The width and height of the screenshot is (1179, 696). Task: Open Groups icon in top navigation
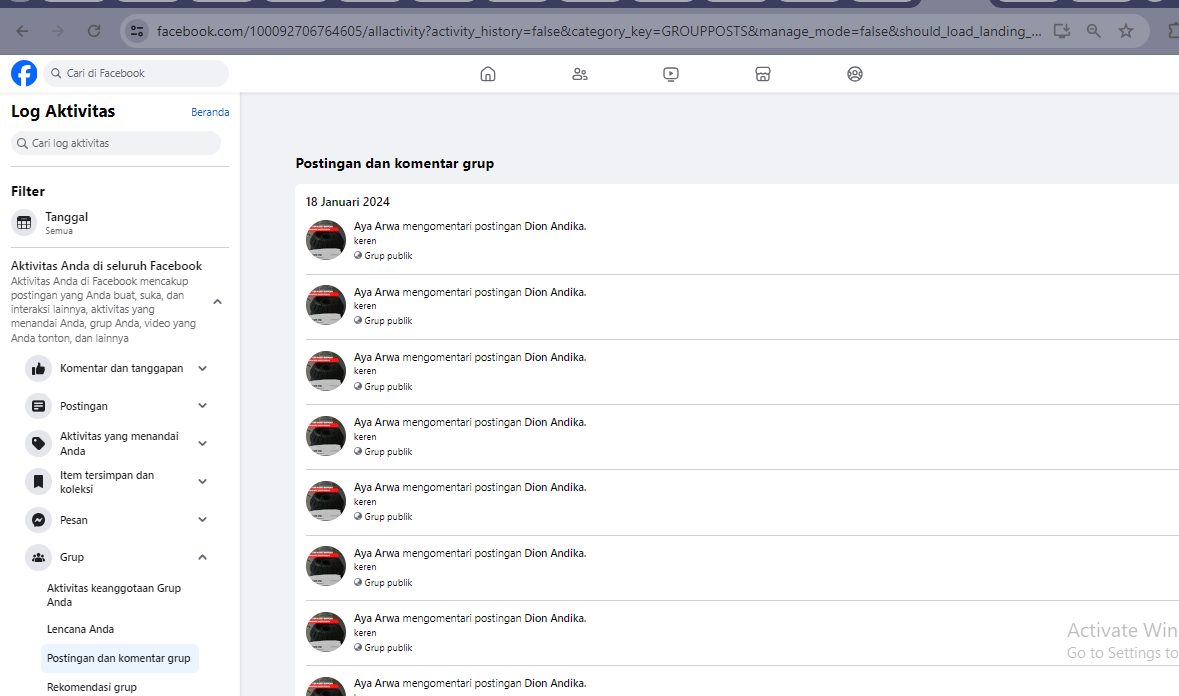(x=854, y=74)
